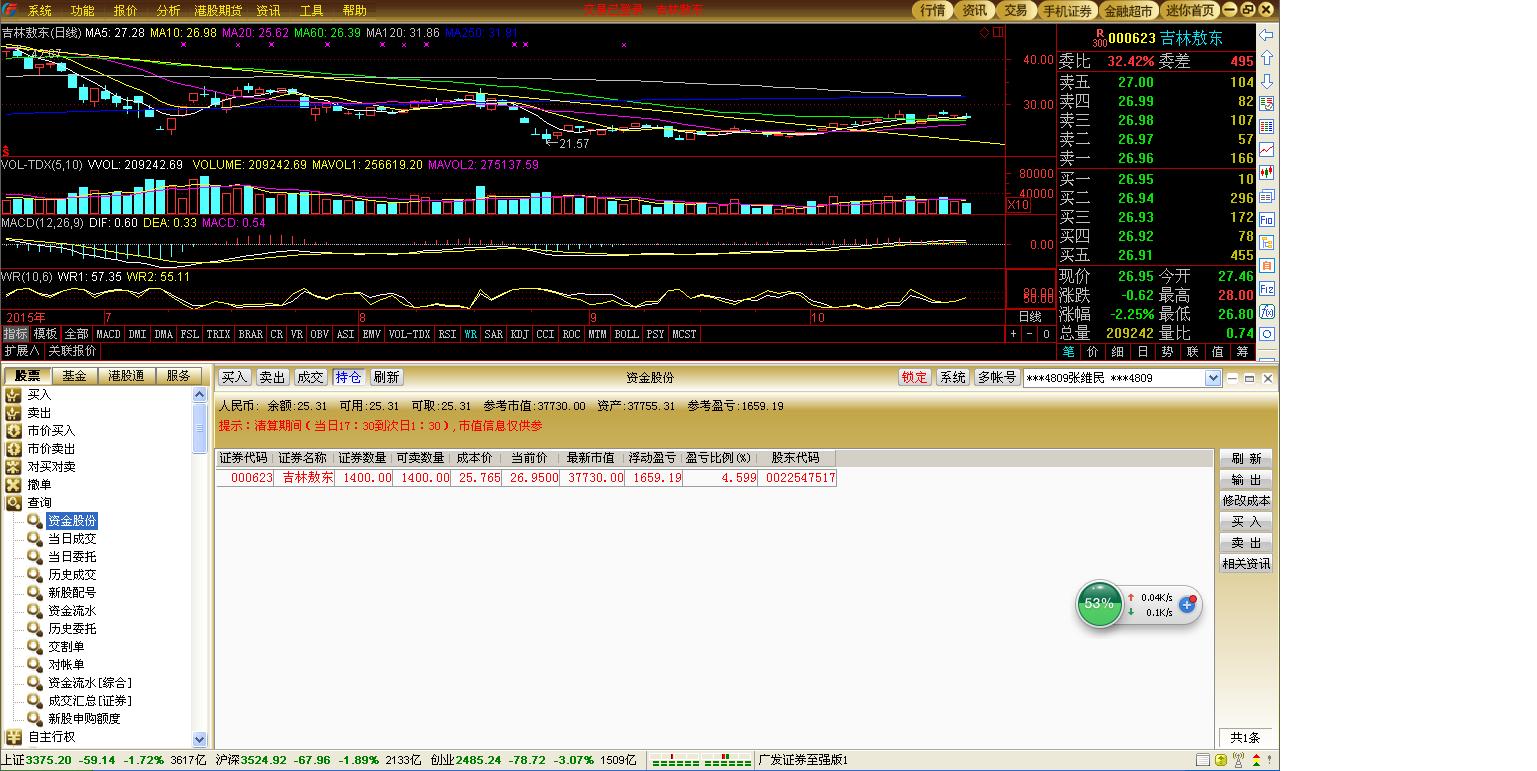This screenshot has width=1537, height=771.
Task: Open the 报价 menu
Action: coord(126,10)
